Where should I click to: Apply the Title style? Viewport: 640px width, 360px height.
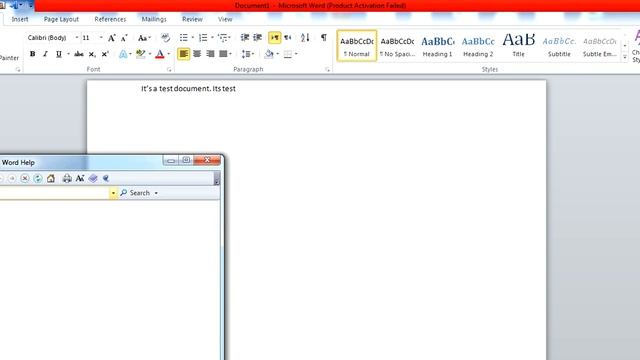coord(518,46)
